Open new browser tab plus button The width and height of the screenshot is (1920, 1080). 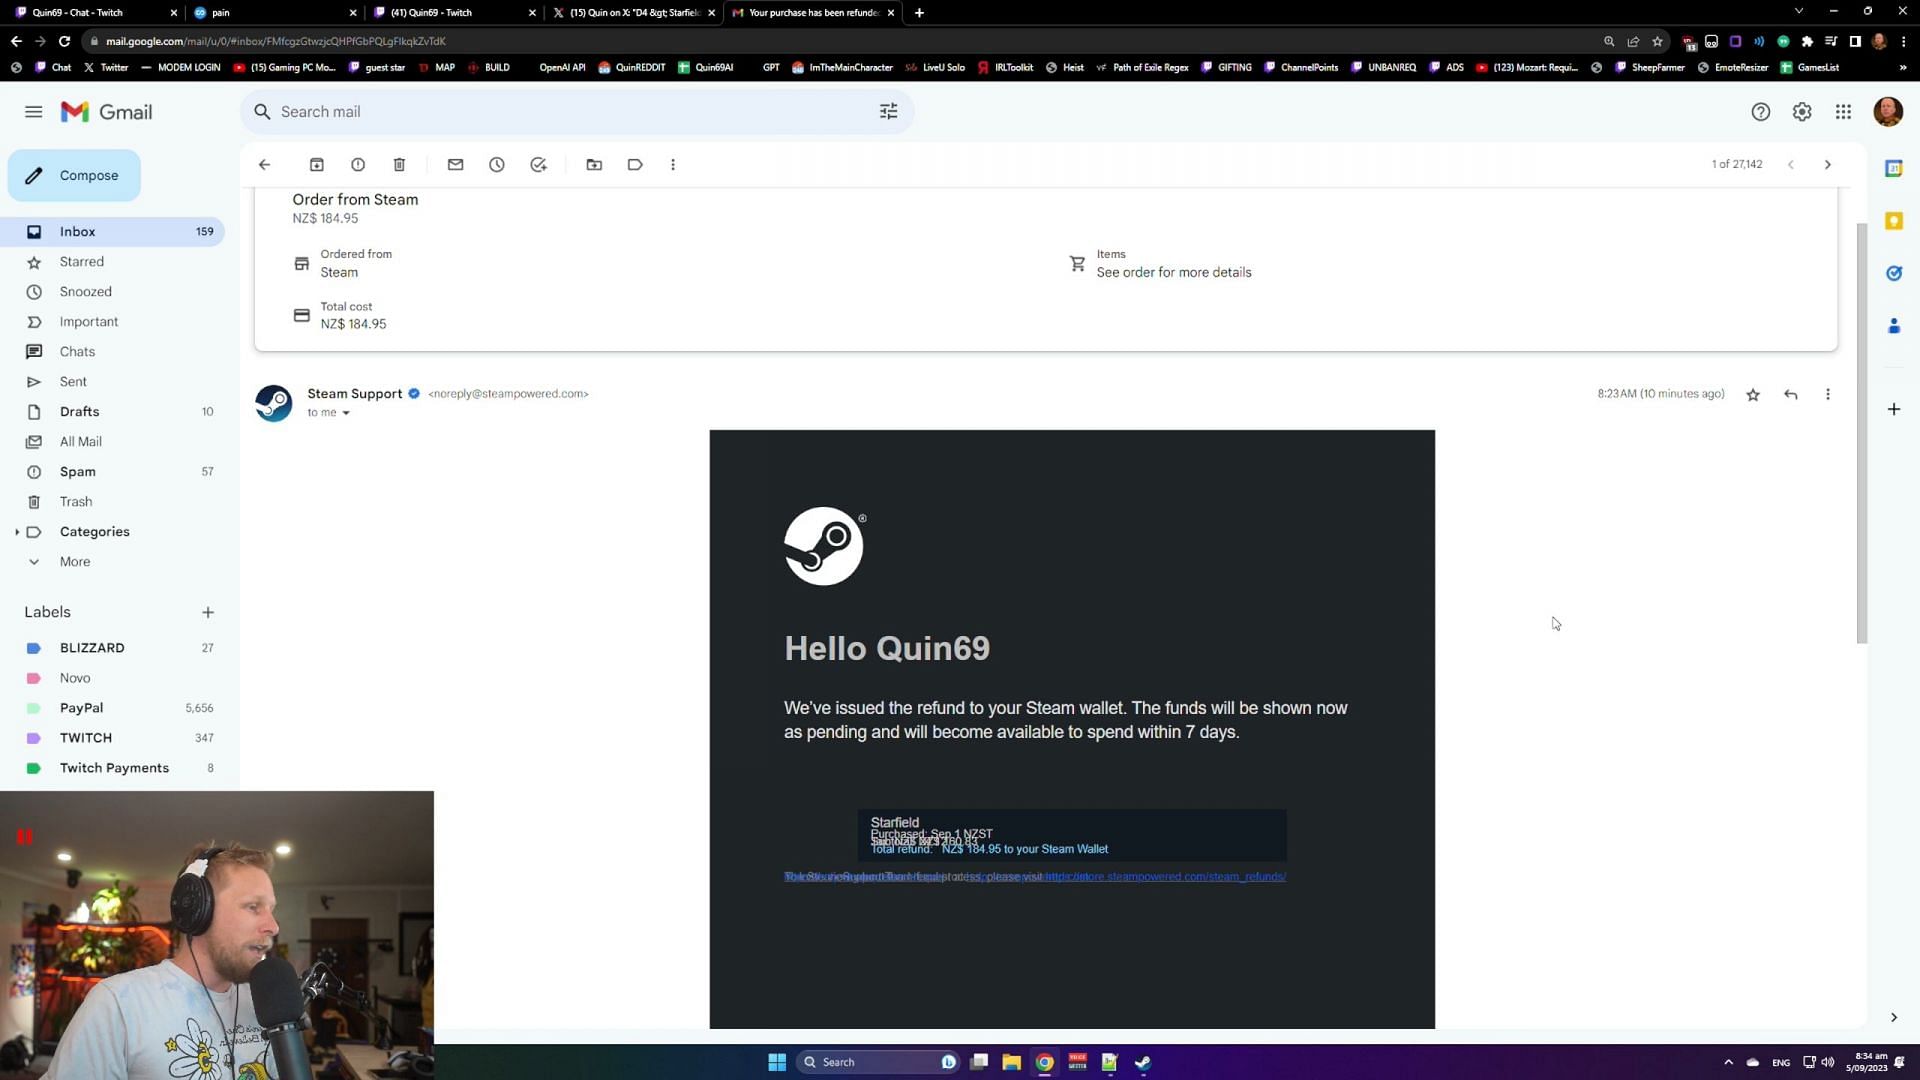click(919, 13)
